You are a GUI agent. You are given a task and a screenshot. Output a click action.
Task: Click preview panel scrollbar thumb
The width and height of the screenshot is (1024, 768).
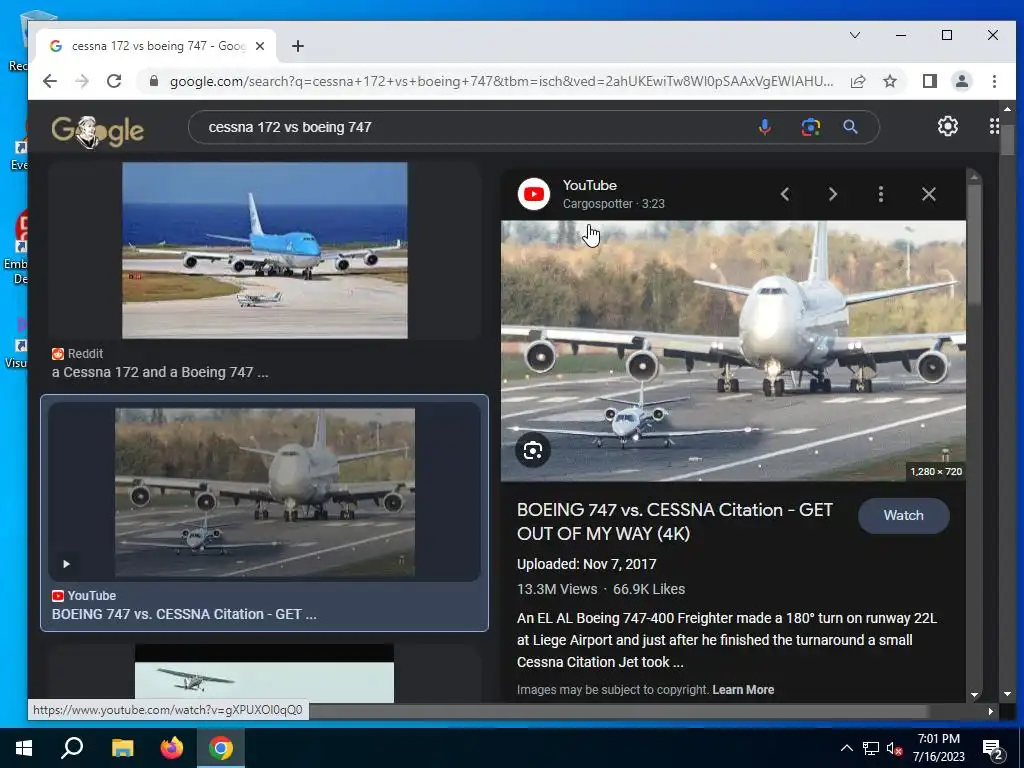pyautogui.click(x=974, y=245)
